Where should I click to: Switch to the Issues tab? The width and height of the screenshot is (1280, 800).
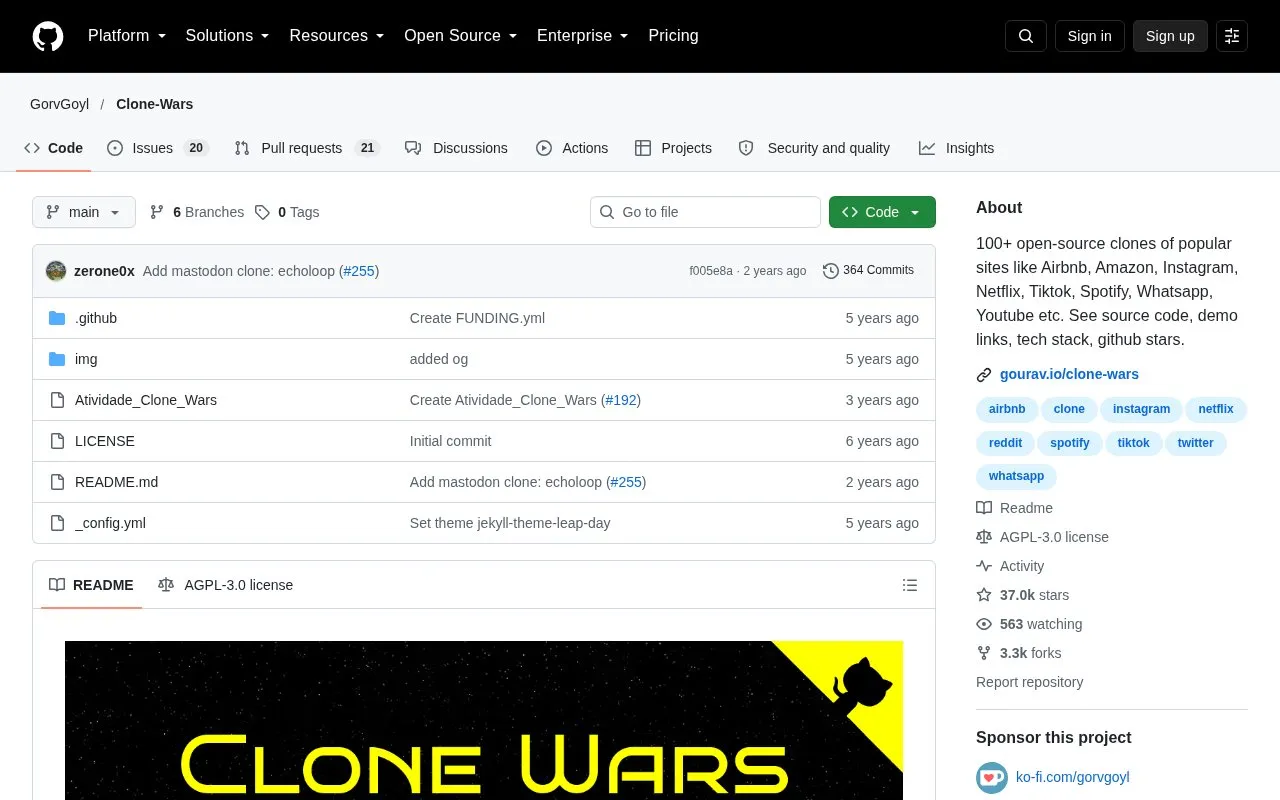[157, 148]
